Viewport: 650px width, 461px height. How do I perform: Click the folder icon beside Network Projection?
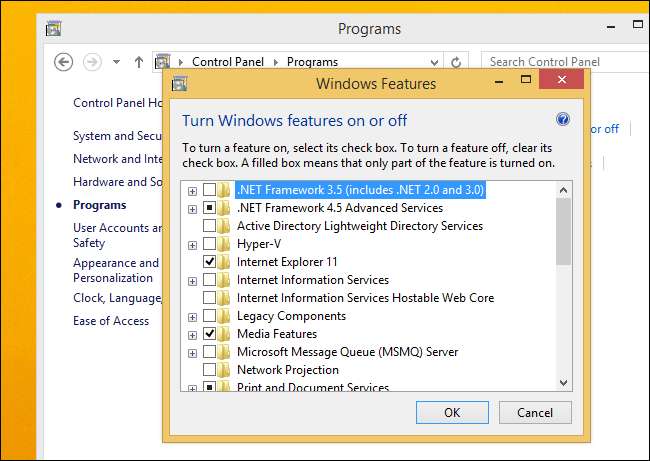(x=225, y=370)
